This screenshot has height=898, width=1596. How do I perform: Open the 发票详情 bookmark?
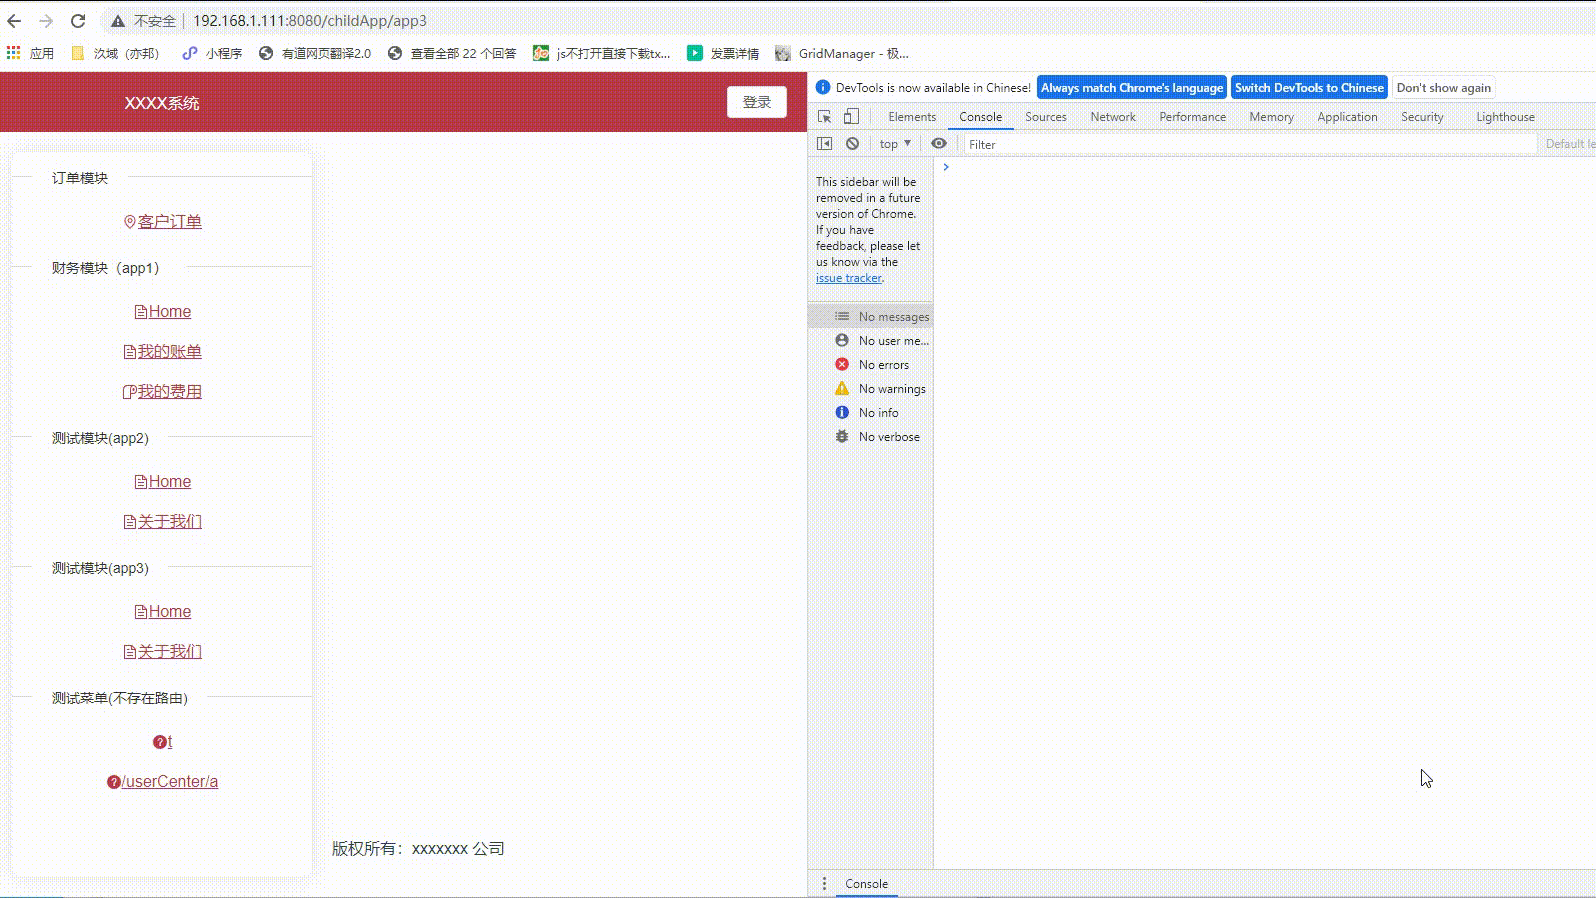(x=723, y=53)
